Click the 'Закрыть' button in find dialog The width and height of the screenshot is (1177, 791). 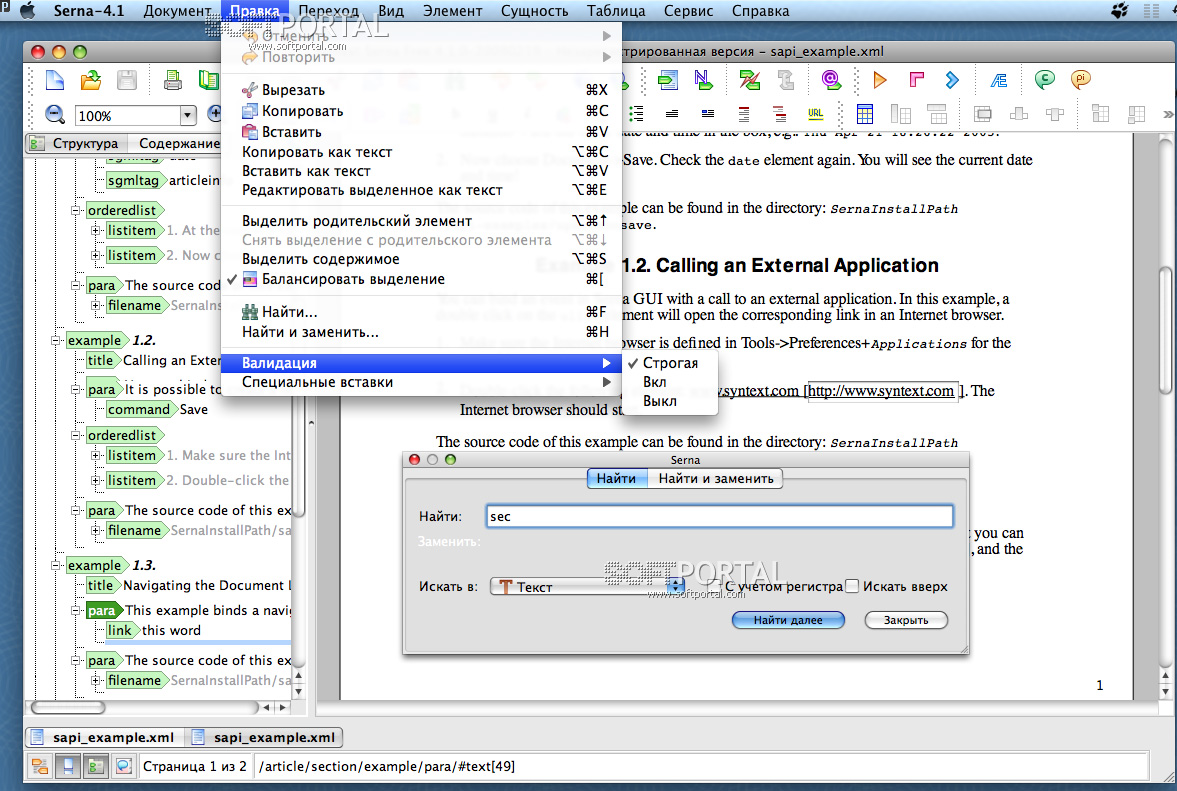(906, 620)
